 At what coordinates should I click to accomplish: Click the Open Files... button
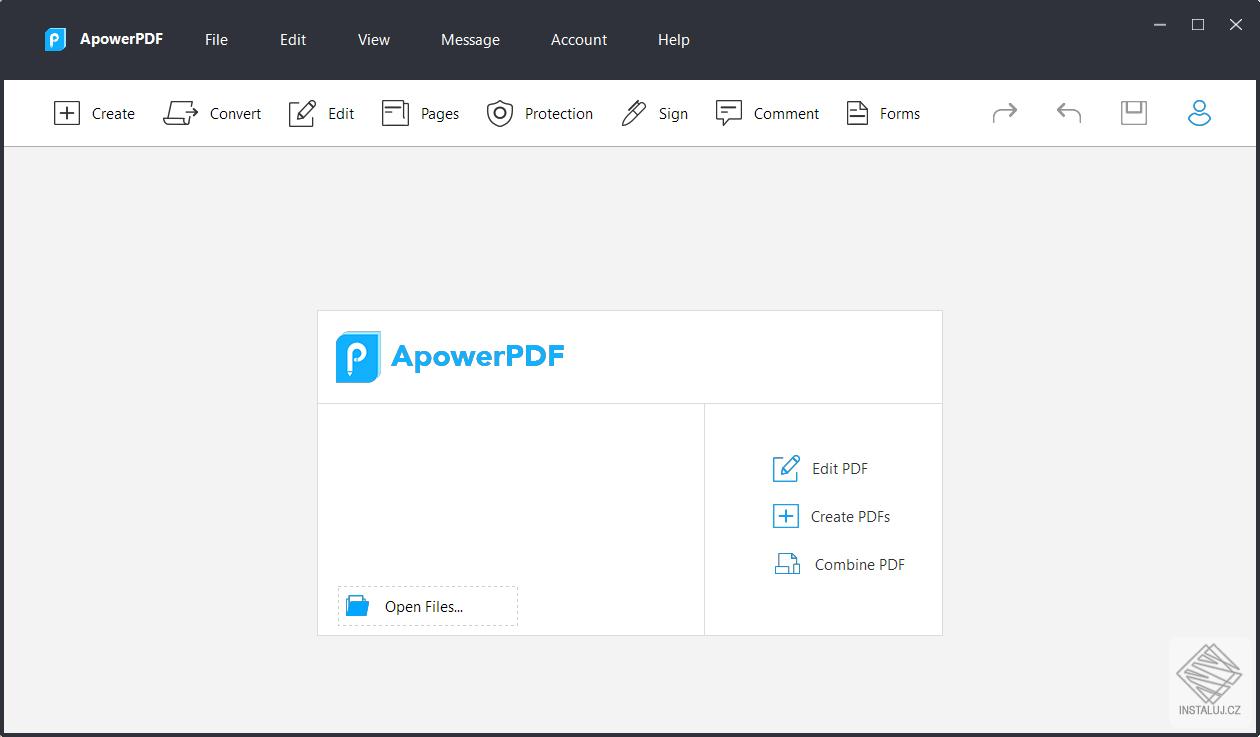tap(428, 606)
